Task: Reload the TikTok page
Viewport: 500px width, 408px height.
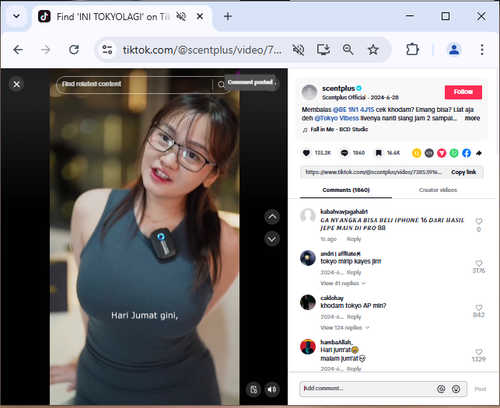Action: tap(74, 50)
